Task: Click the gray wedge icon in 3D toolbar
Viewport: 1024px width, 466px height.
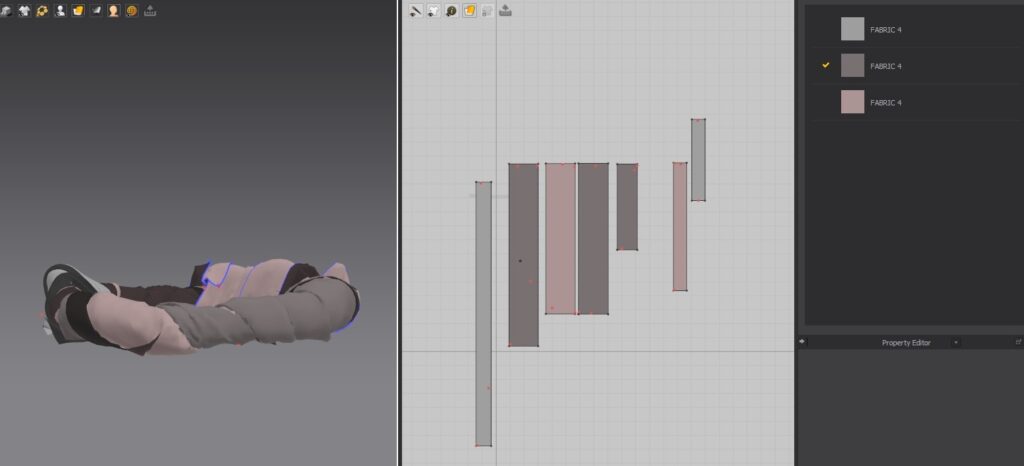Action: pos(95,11)
